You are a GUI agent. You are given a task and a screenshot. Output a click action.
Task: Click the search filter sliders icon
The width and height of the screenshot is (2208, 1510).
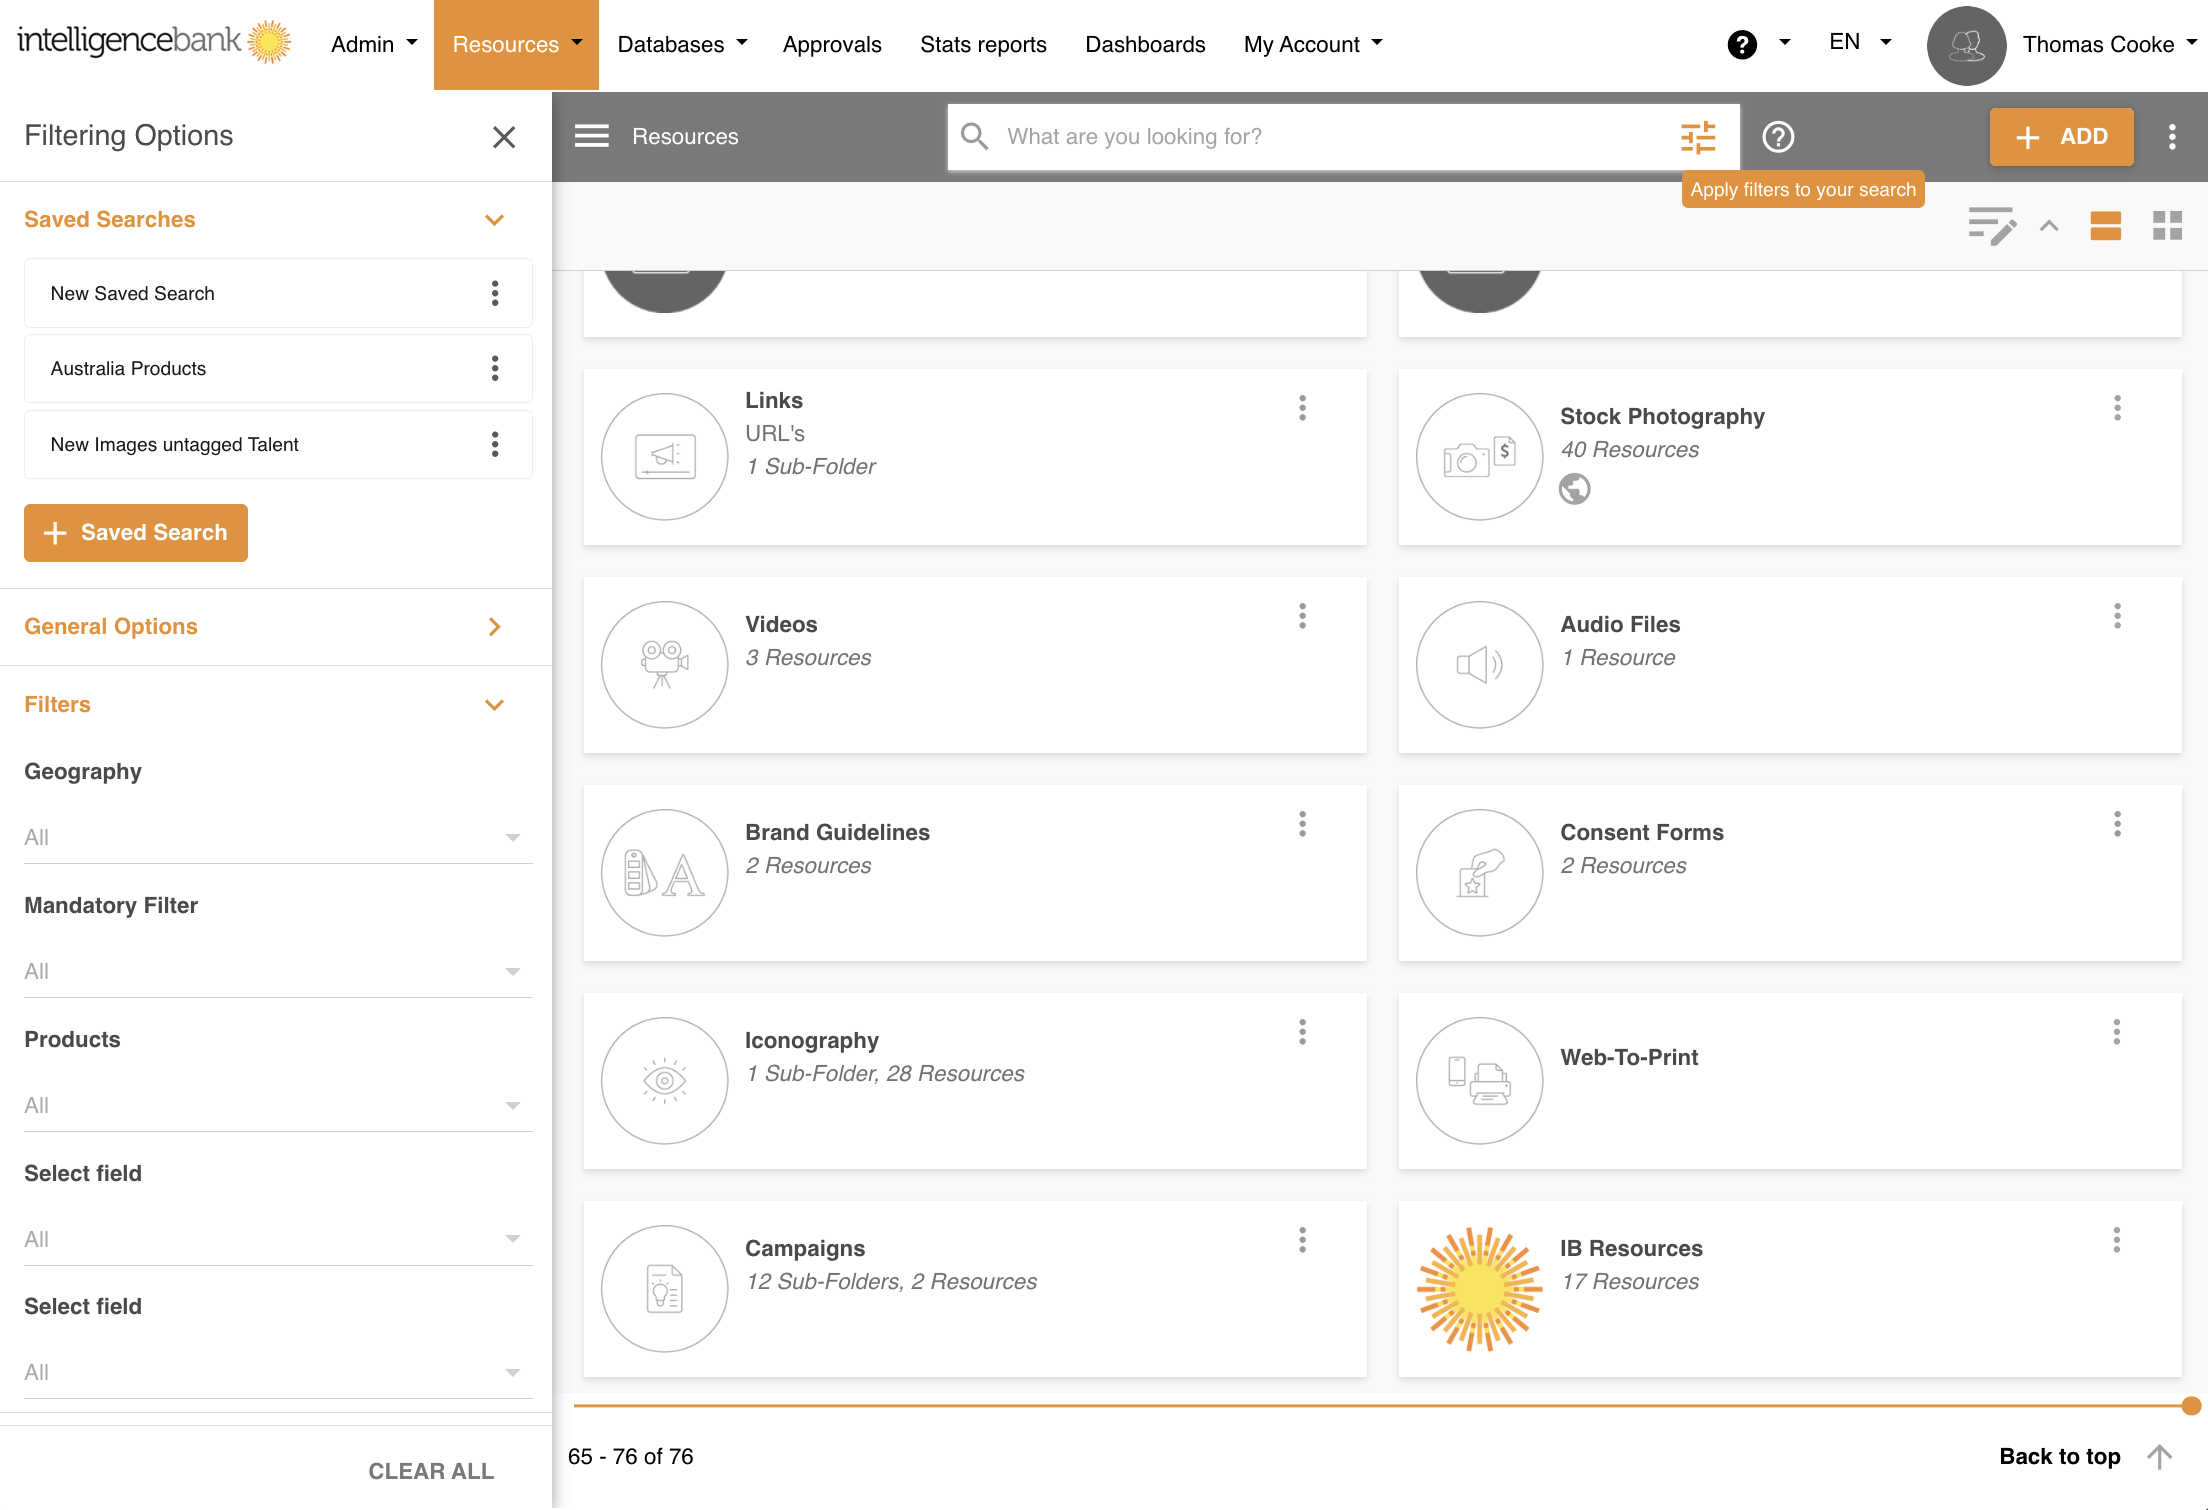coord(1697,137)
